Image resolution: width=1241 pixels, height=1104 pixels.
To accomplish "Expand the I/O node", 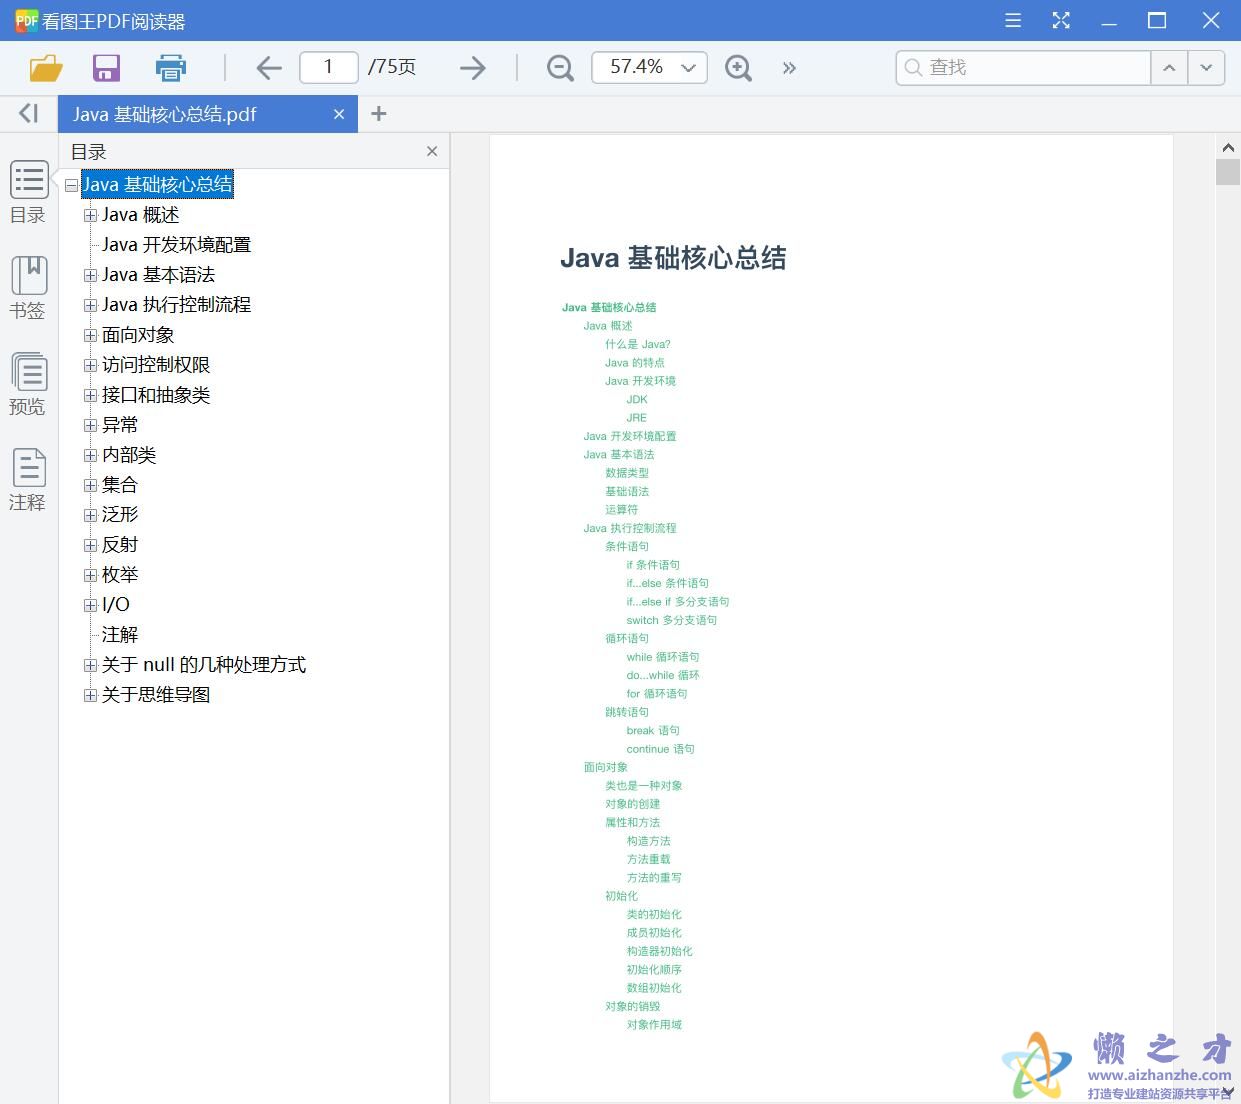I will click(90, 605).
